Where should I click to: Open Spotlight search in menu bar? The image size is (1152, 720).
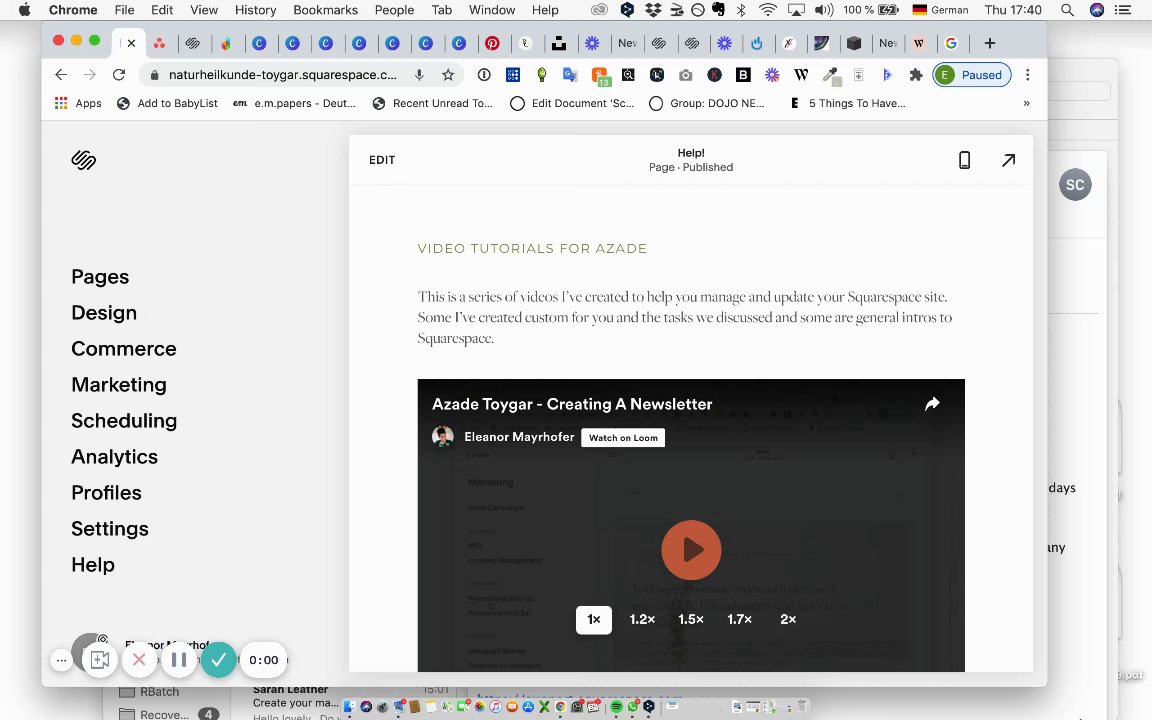coord(1067,10)
